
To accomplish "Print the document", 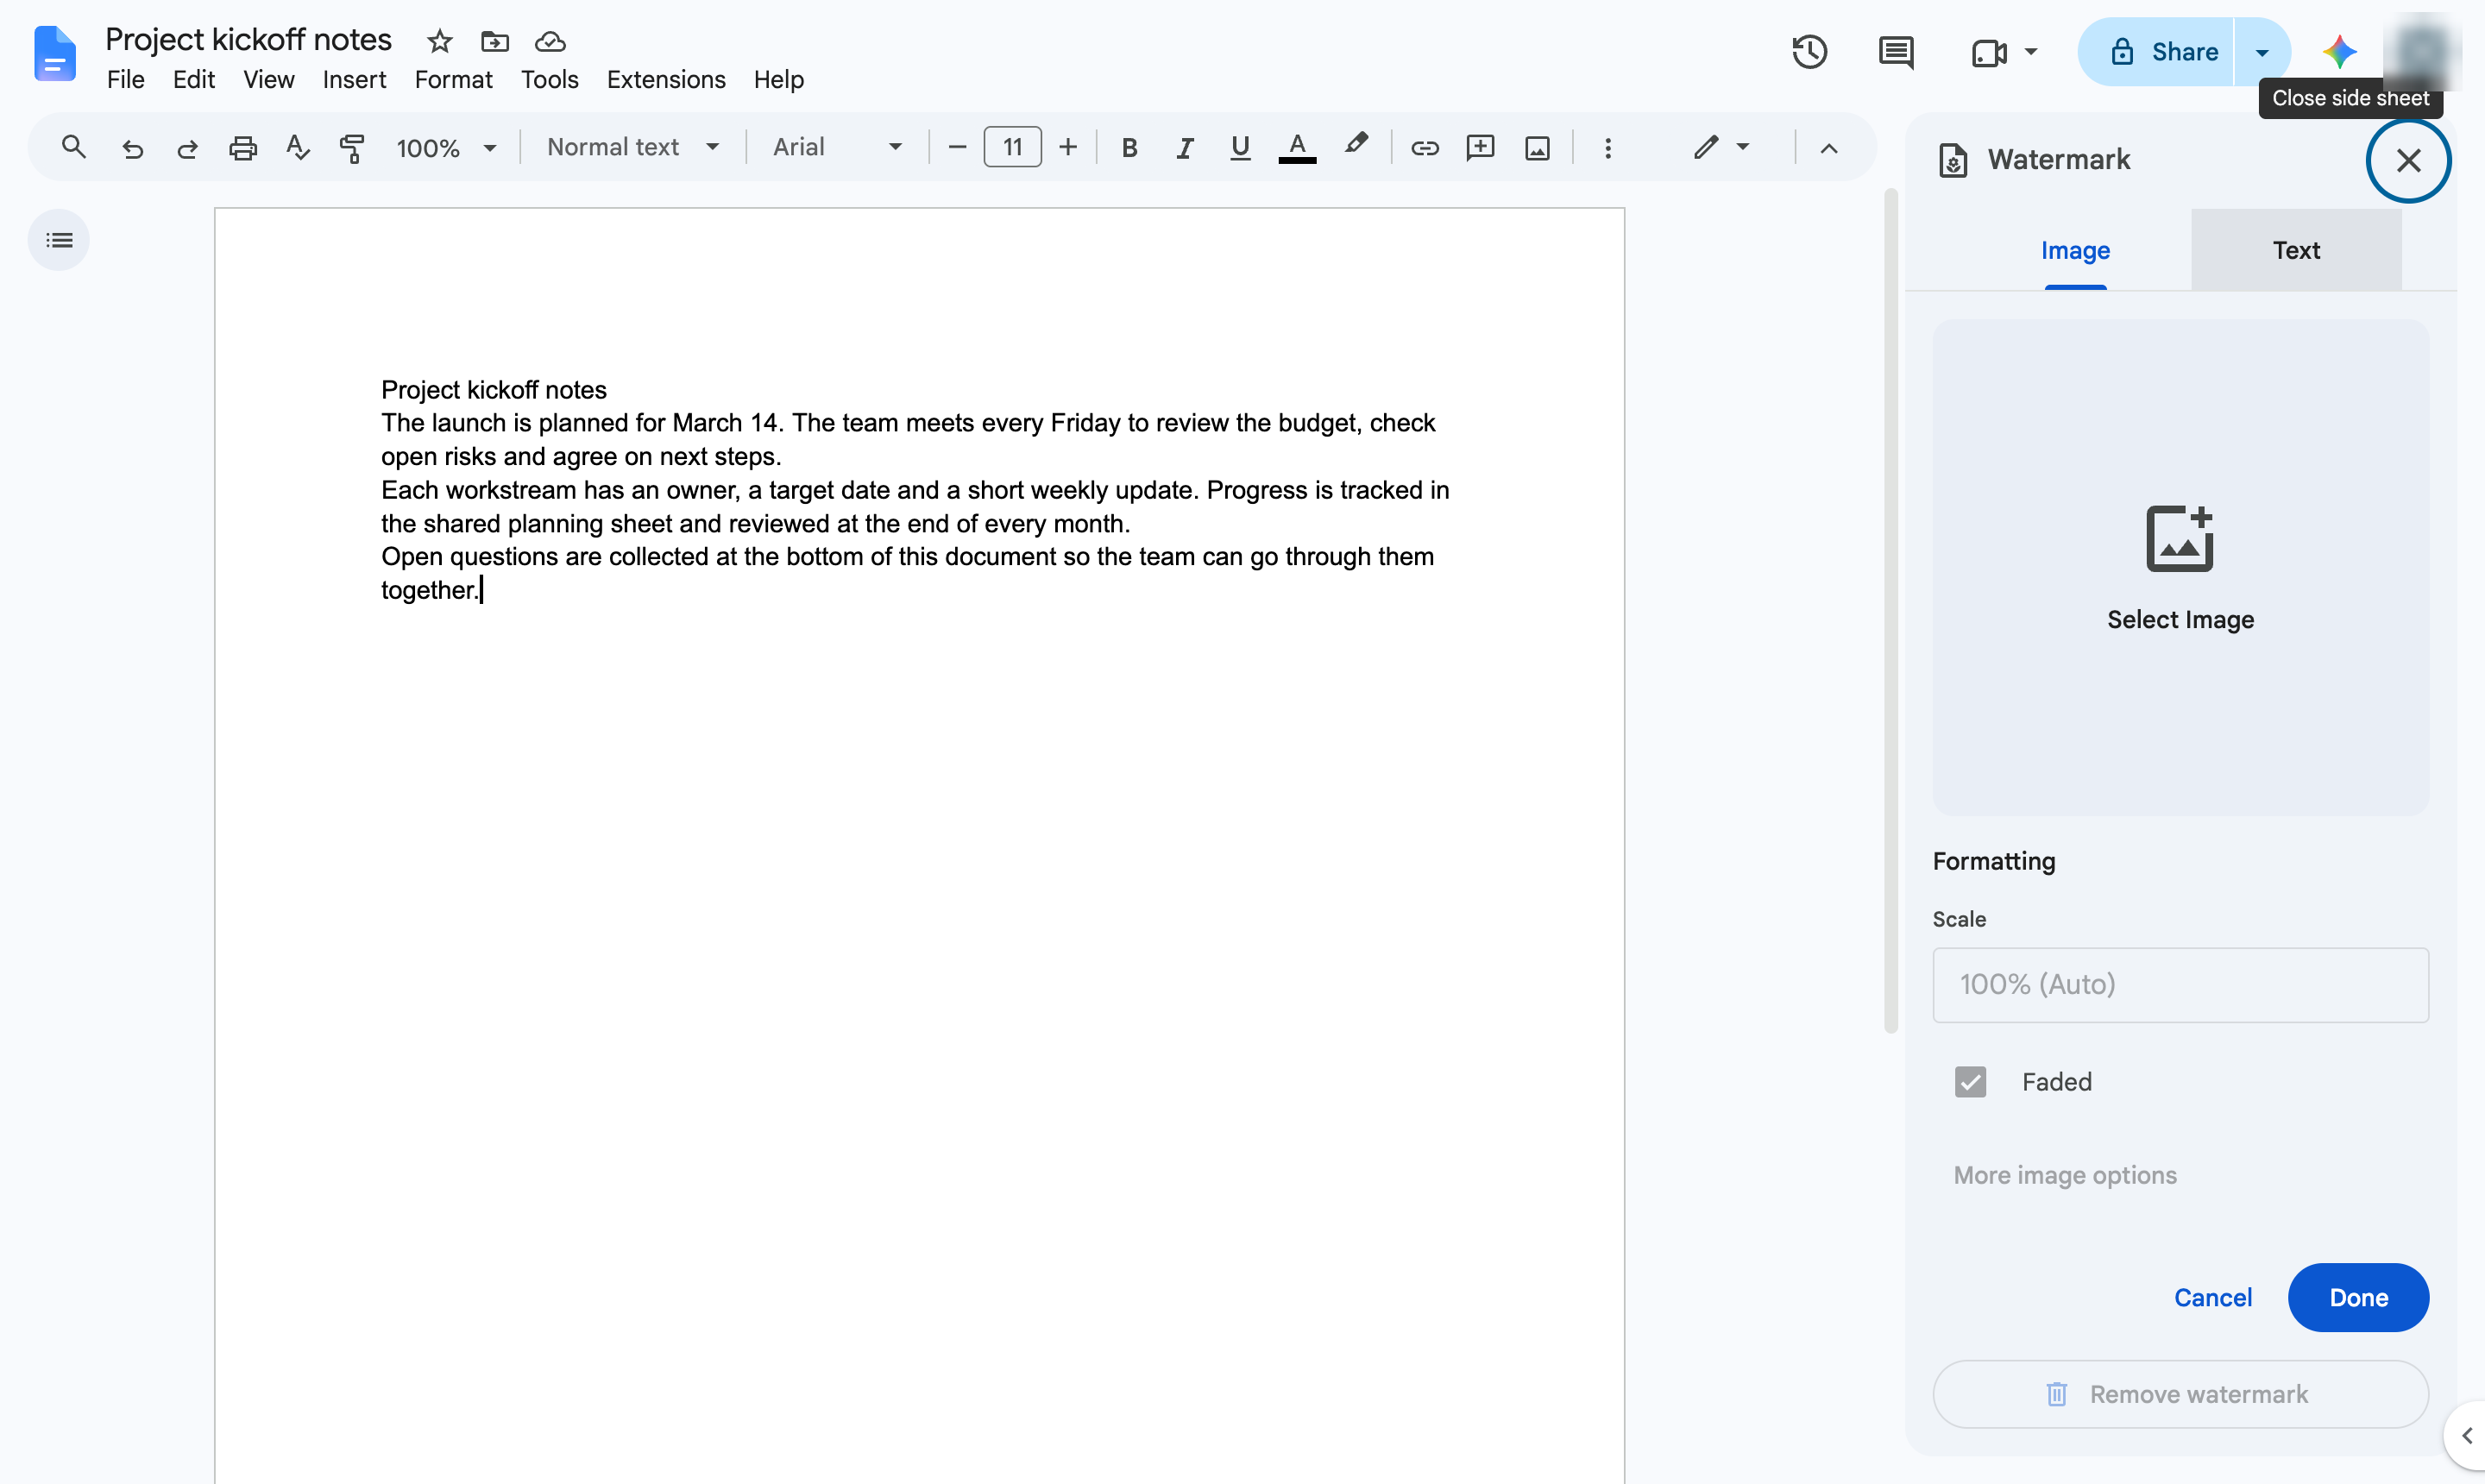I will click(243, 149).
